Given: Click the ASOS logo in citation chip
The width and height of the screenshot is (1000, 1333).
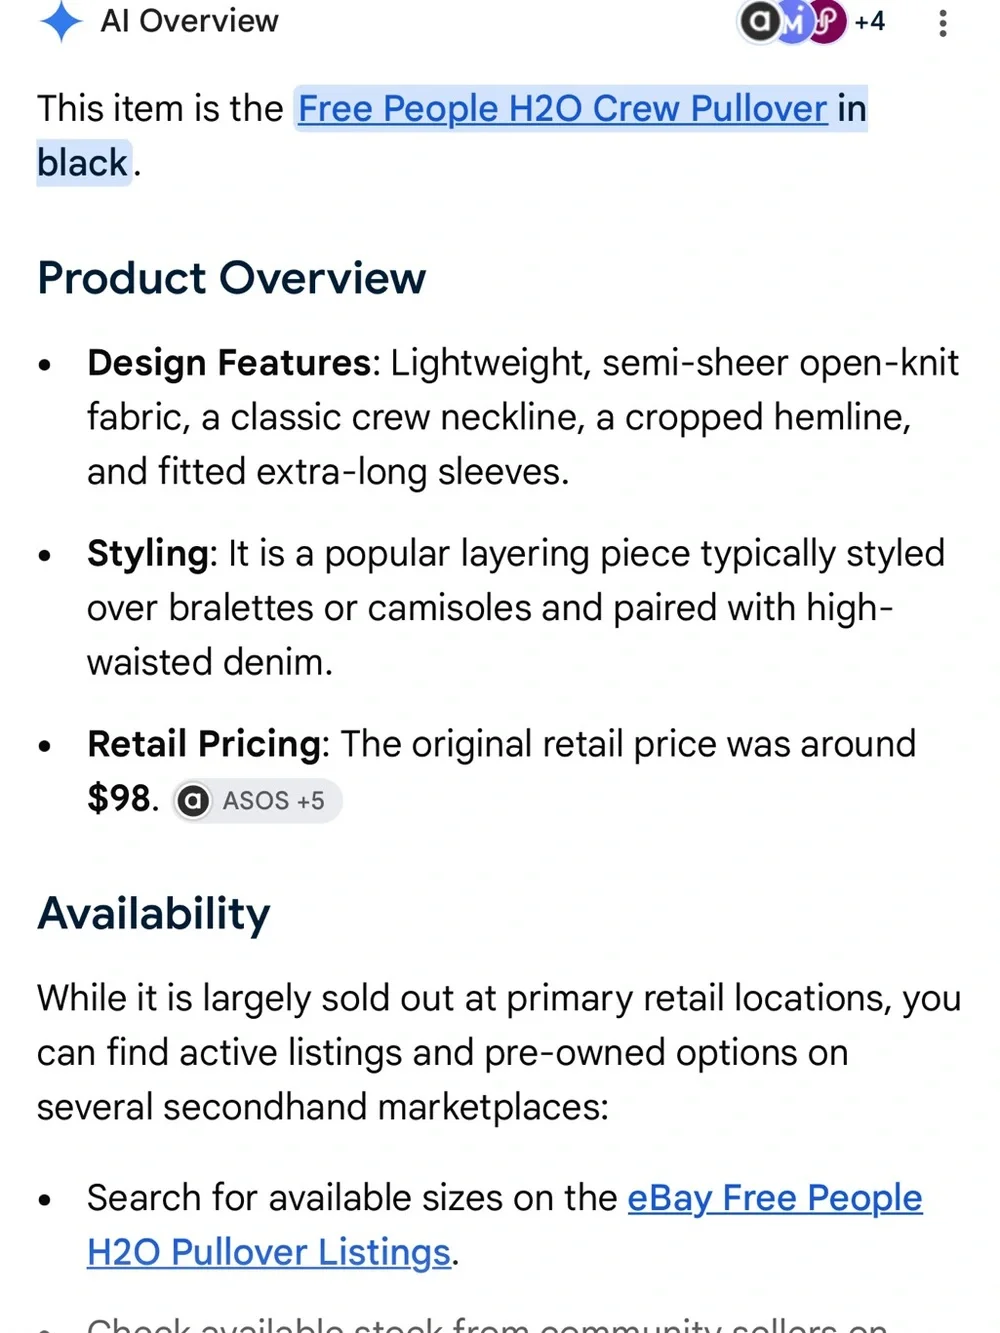Looking at the screenshot, I should [193, 801].
